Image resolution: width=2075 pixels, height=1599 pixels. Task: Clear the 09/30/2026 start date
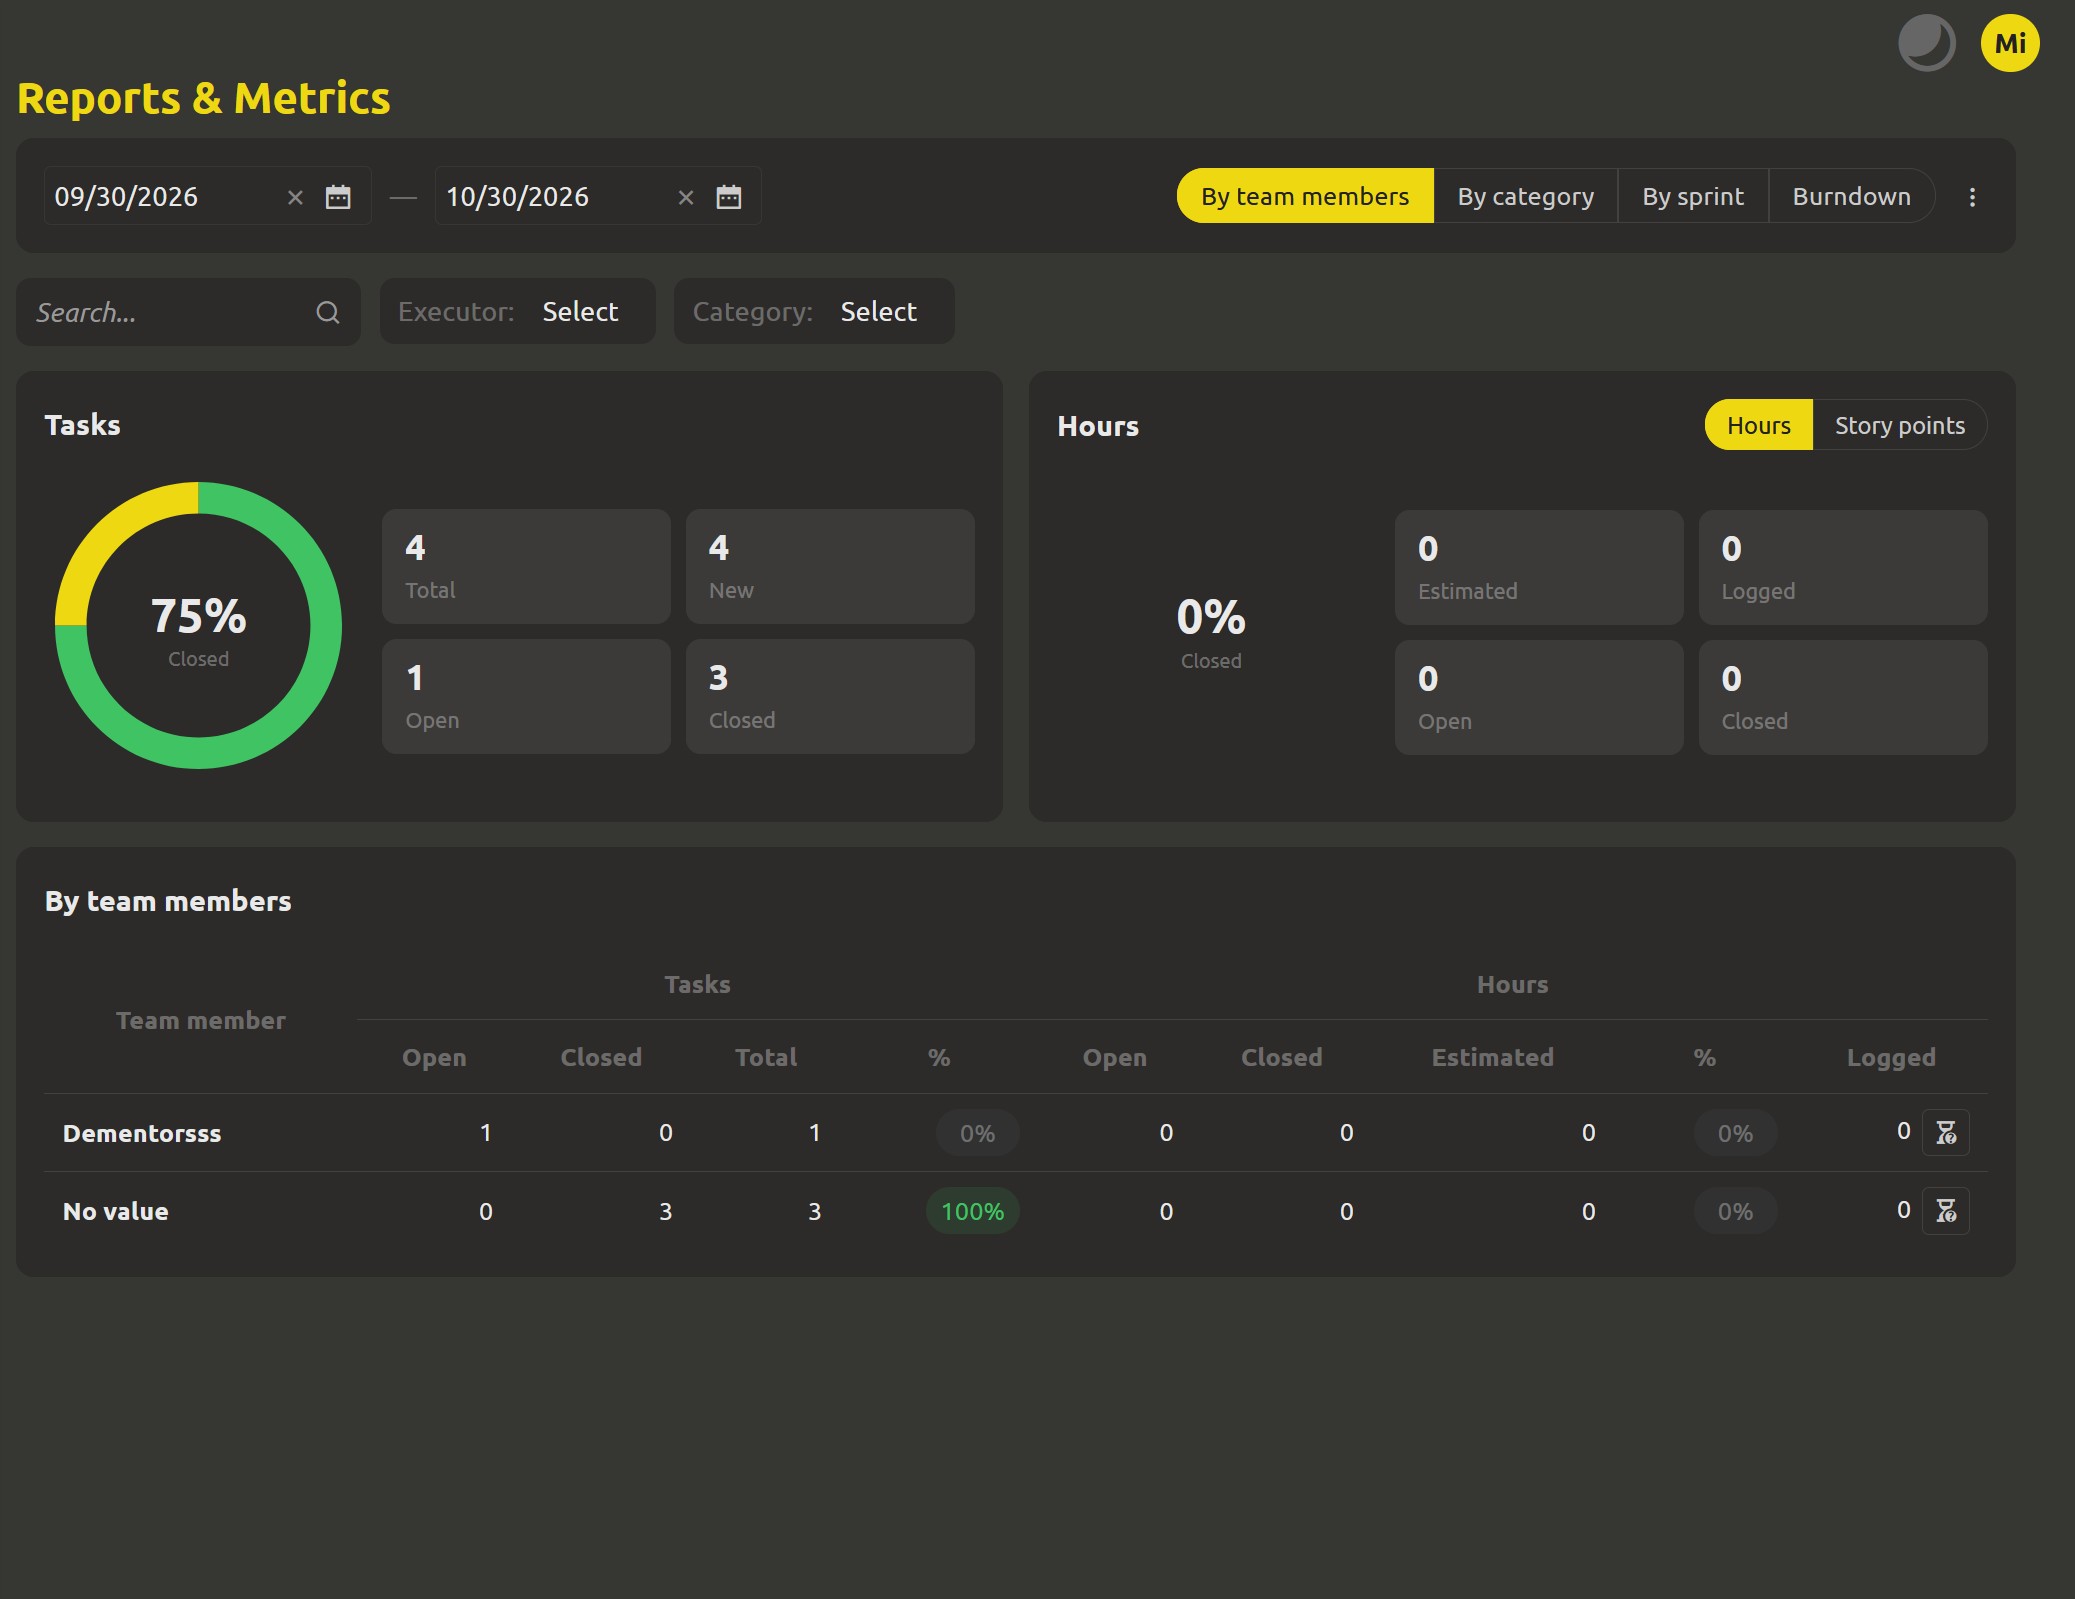click(295, 198)
